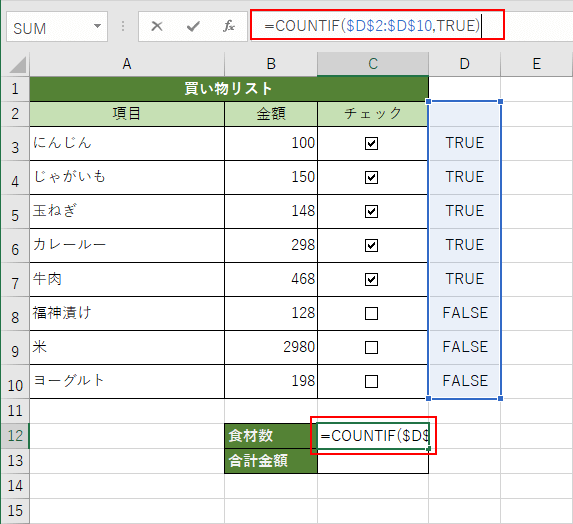Image resolution: width=573 pixels, height=524 pixels.
Task: Select empty cell C13 next to 合計金額
Action: click(373, 461)
